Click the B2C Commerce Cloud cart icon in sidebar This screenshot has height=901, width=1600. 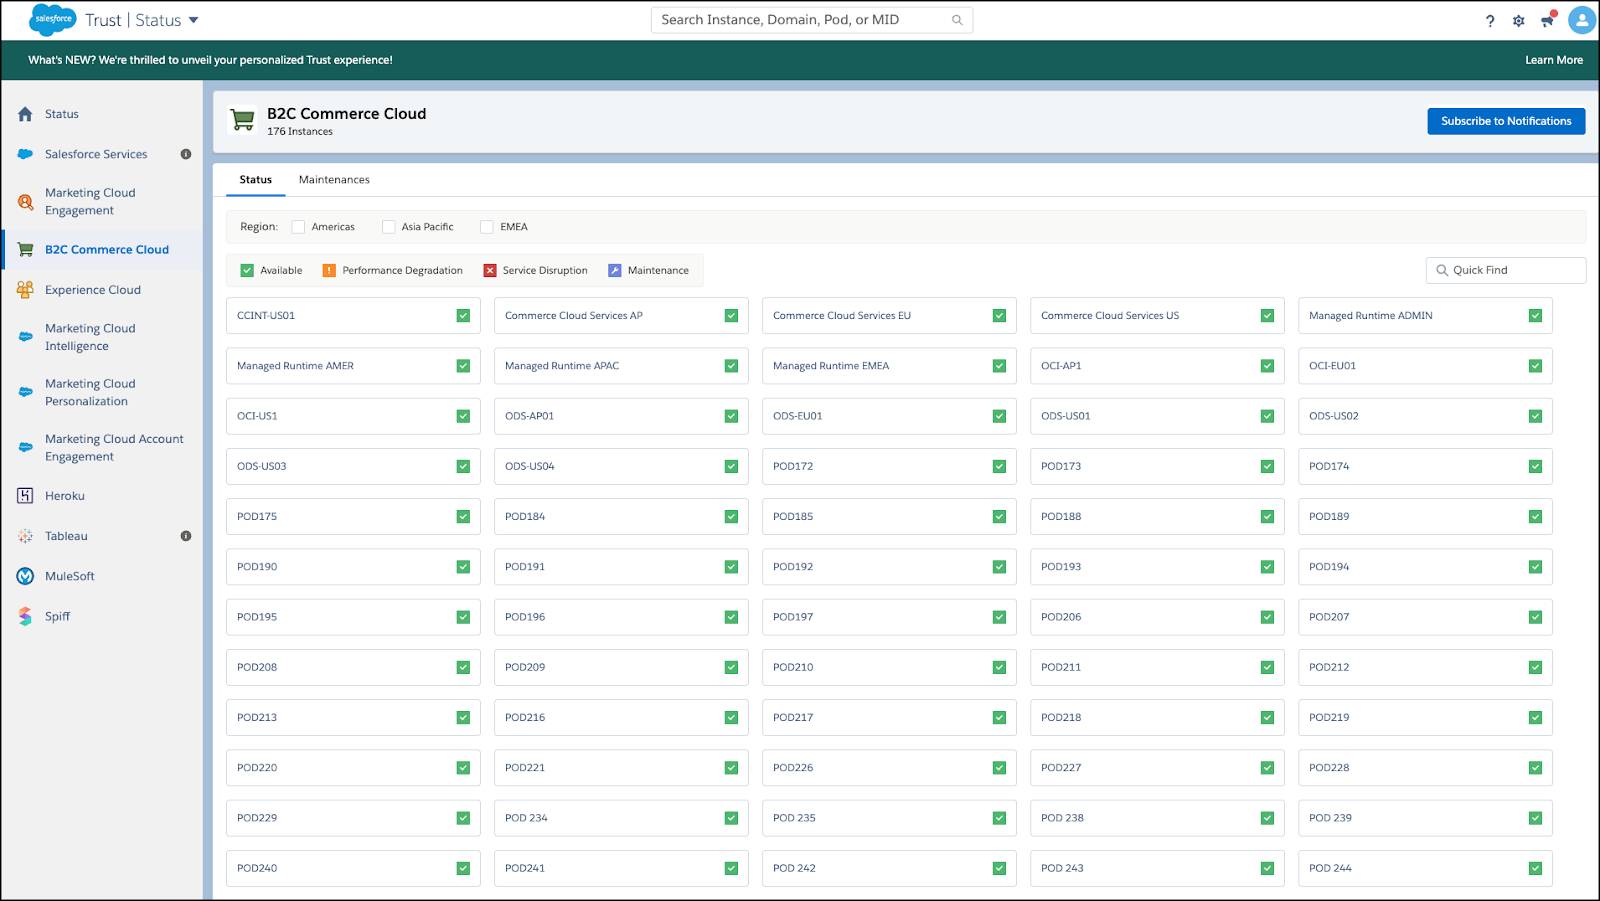click(24, 249)
